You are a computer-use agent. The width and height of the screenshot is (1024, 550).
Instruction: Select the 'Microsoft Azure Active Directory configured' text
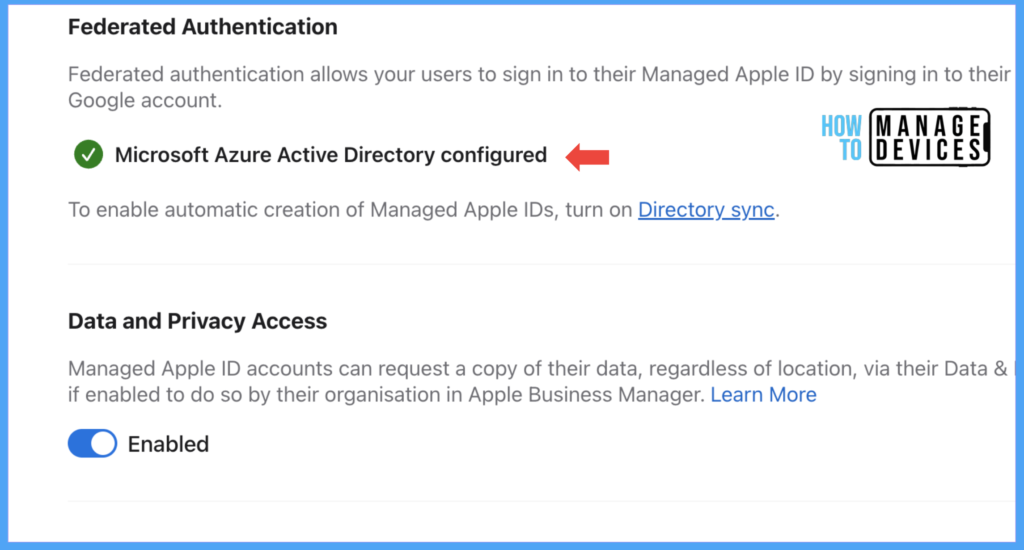point(331,155)
